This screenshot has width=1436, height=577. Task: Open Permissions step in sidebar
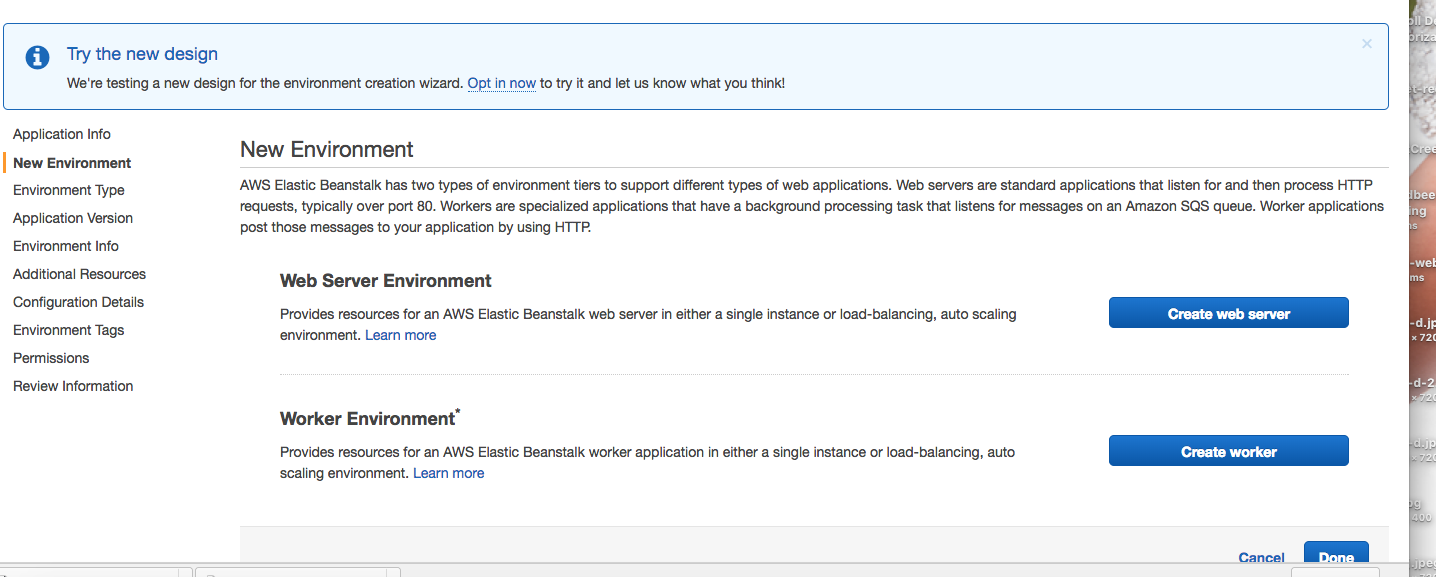51,358
